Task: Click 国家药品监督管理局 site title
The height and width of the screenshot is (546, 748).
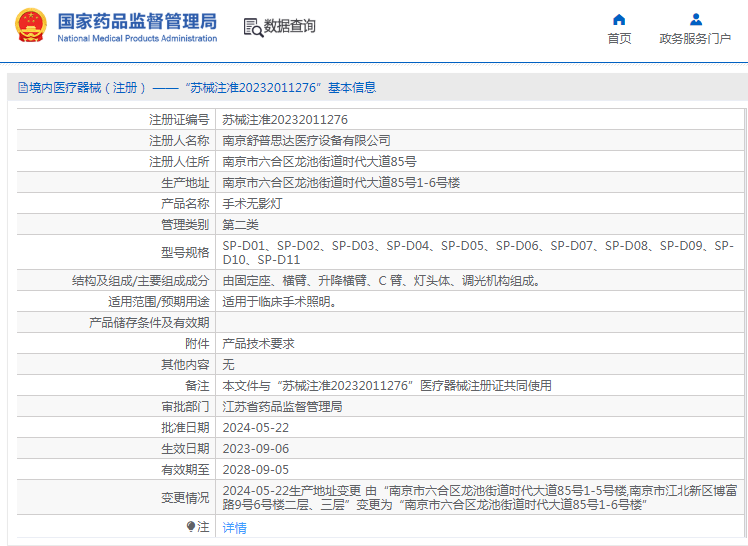Action: [x=137, y=21]
